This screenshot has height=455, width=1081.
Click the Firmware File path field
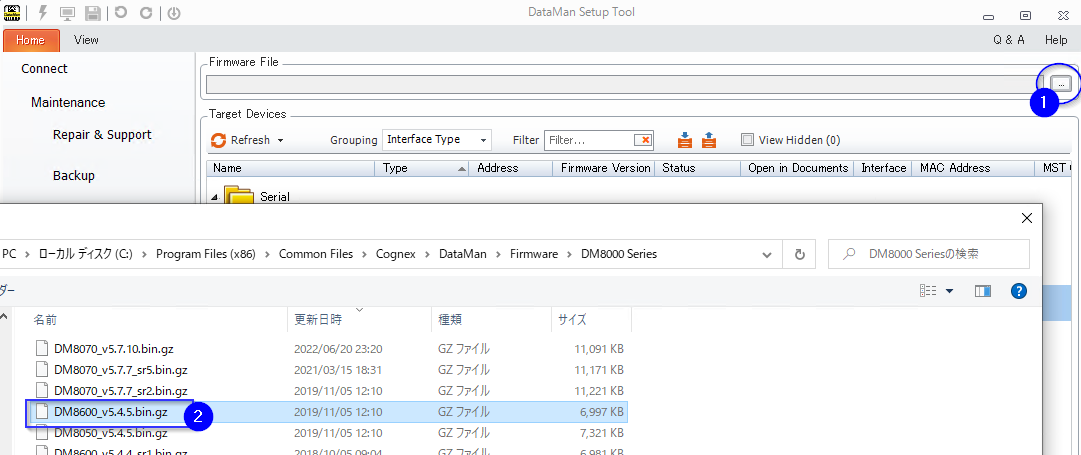(625, 83)
